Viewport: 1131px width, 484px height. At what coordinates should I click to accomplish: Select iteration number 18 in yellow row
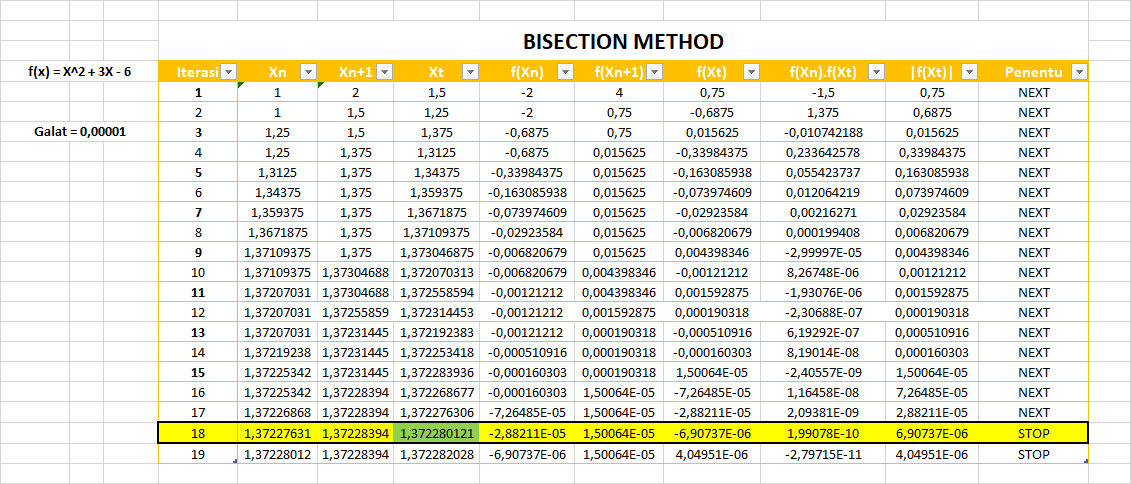197,433
